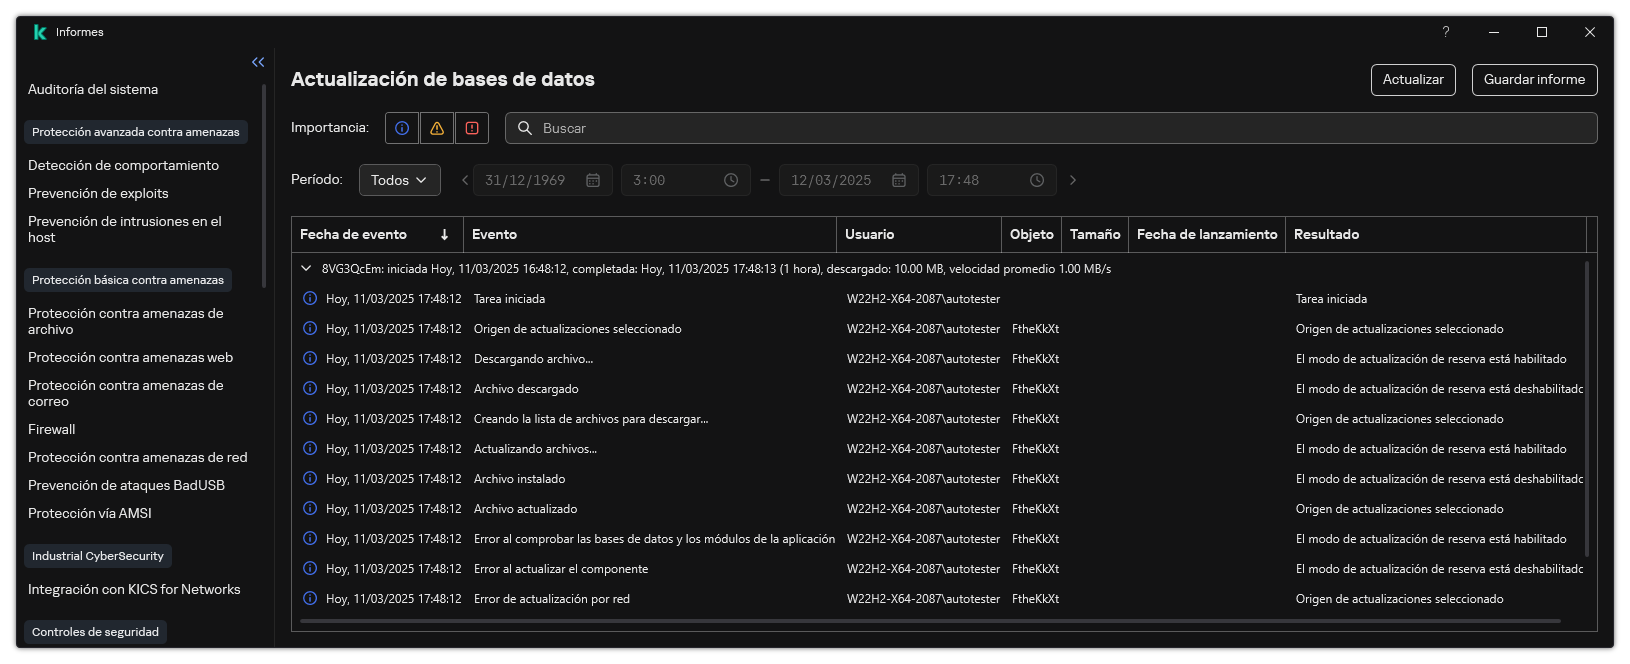Open the Todos period dropdown
Image resolution: width=1630 pixels, height=664 pixels.
point(400,180)
